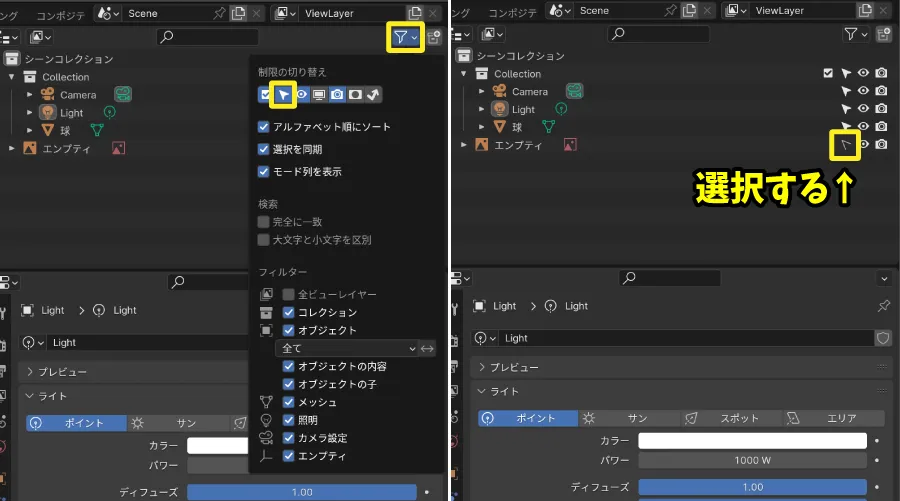900x501 pixels.
Task: Disable rendering of Camera in right outliner
Action: pos(881,91)
